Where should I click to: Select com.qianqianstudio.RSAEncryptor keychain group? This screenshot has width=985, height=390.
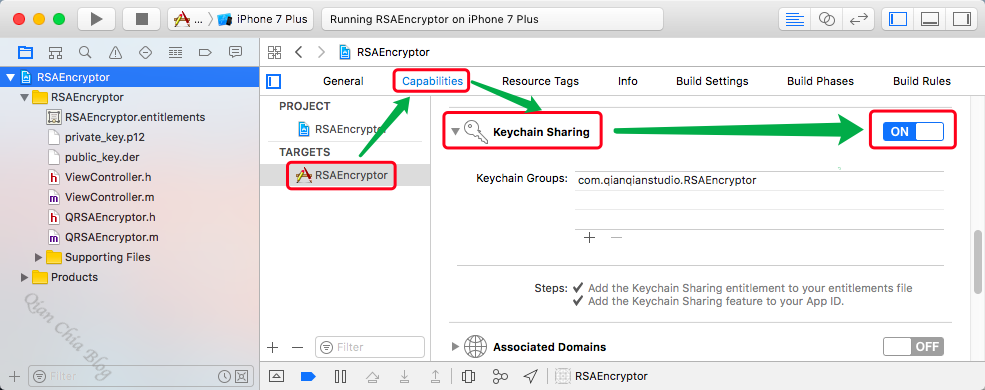[759, 181]
